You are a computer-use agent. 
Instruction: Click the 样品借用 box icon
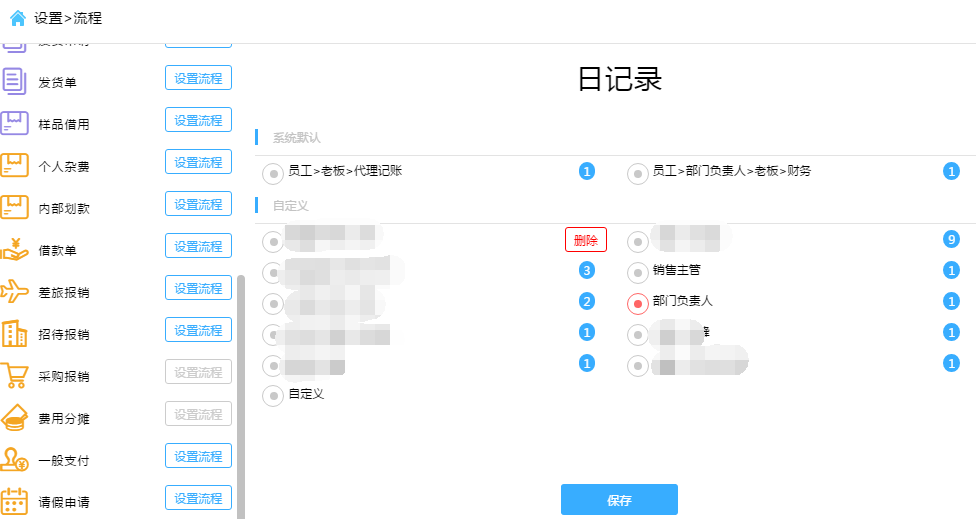[14, 123]
